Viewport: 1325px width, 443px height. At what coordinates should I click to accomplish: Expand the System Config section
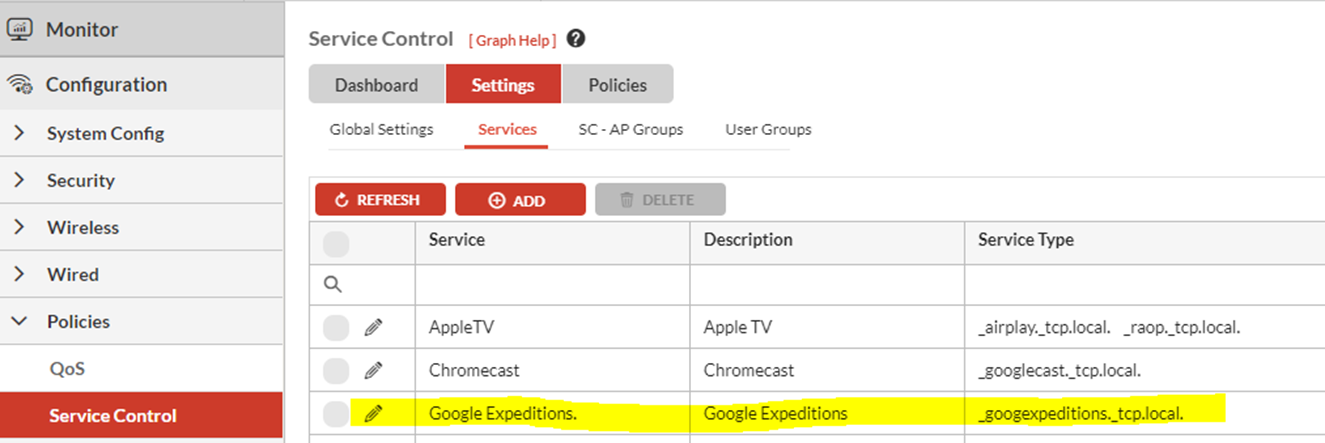point(19,133)
